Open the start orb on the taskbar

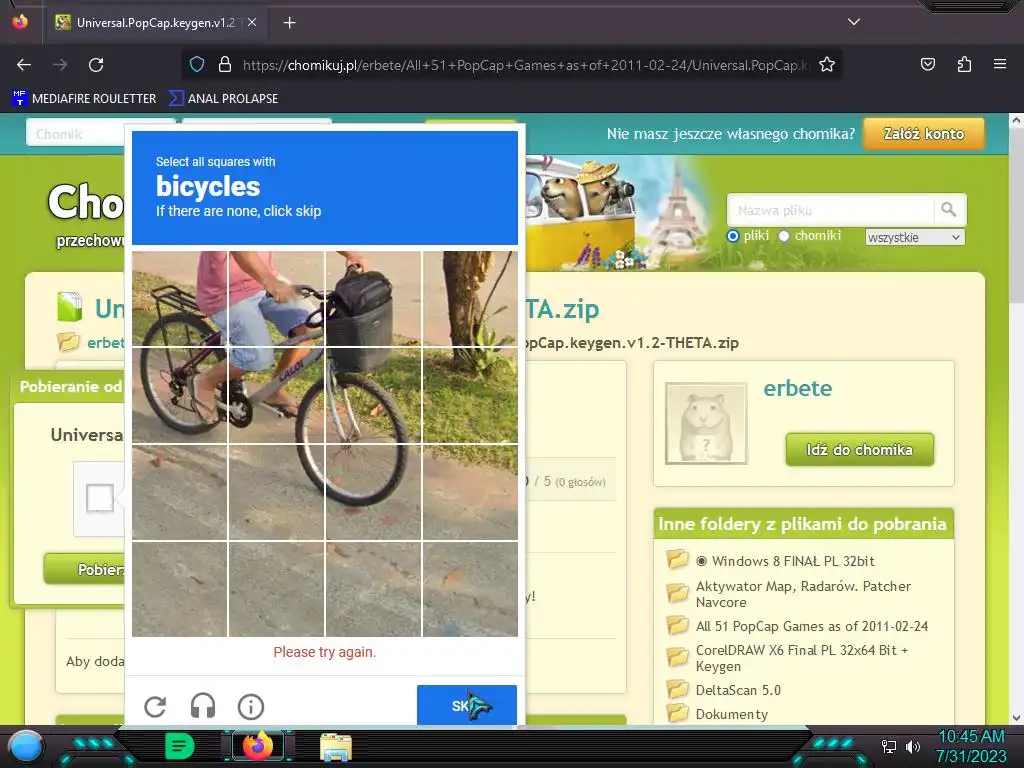pos(26,746)
